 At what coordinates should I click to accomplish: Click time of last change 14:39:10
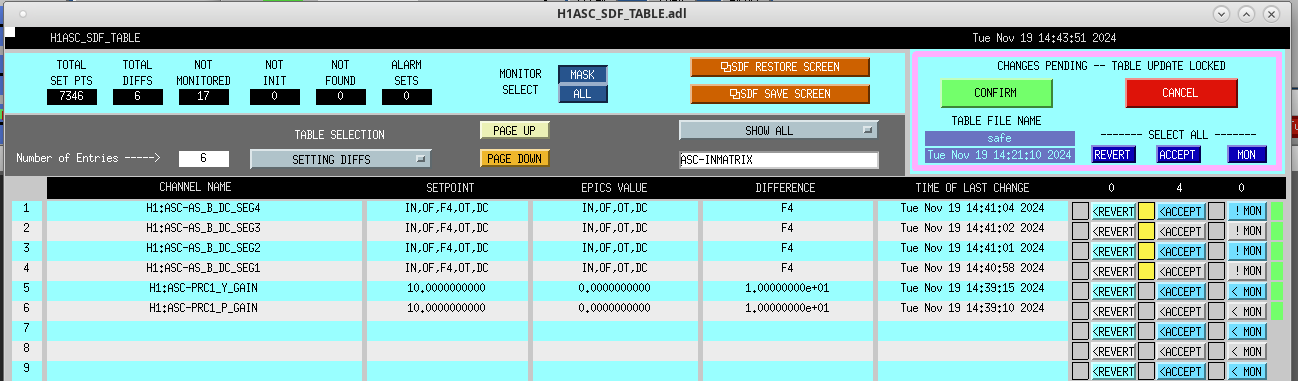pyautogui.click(x=972, y=308)
